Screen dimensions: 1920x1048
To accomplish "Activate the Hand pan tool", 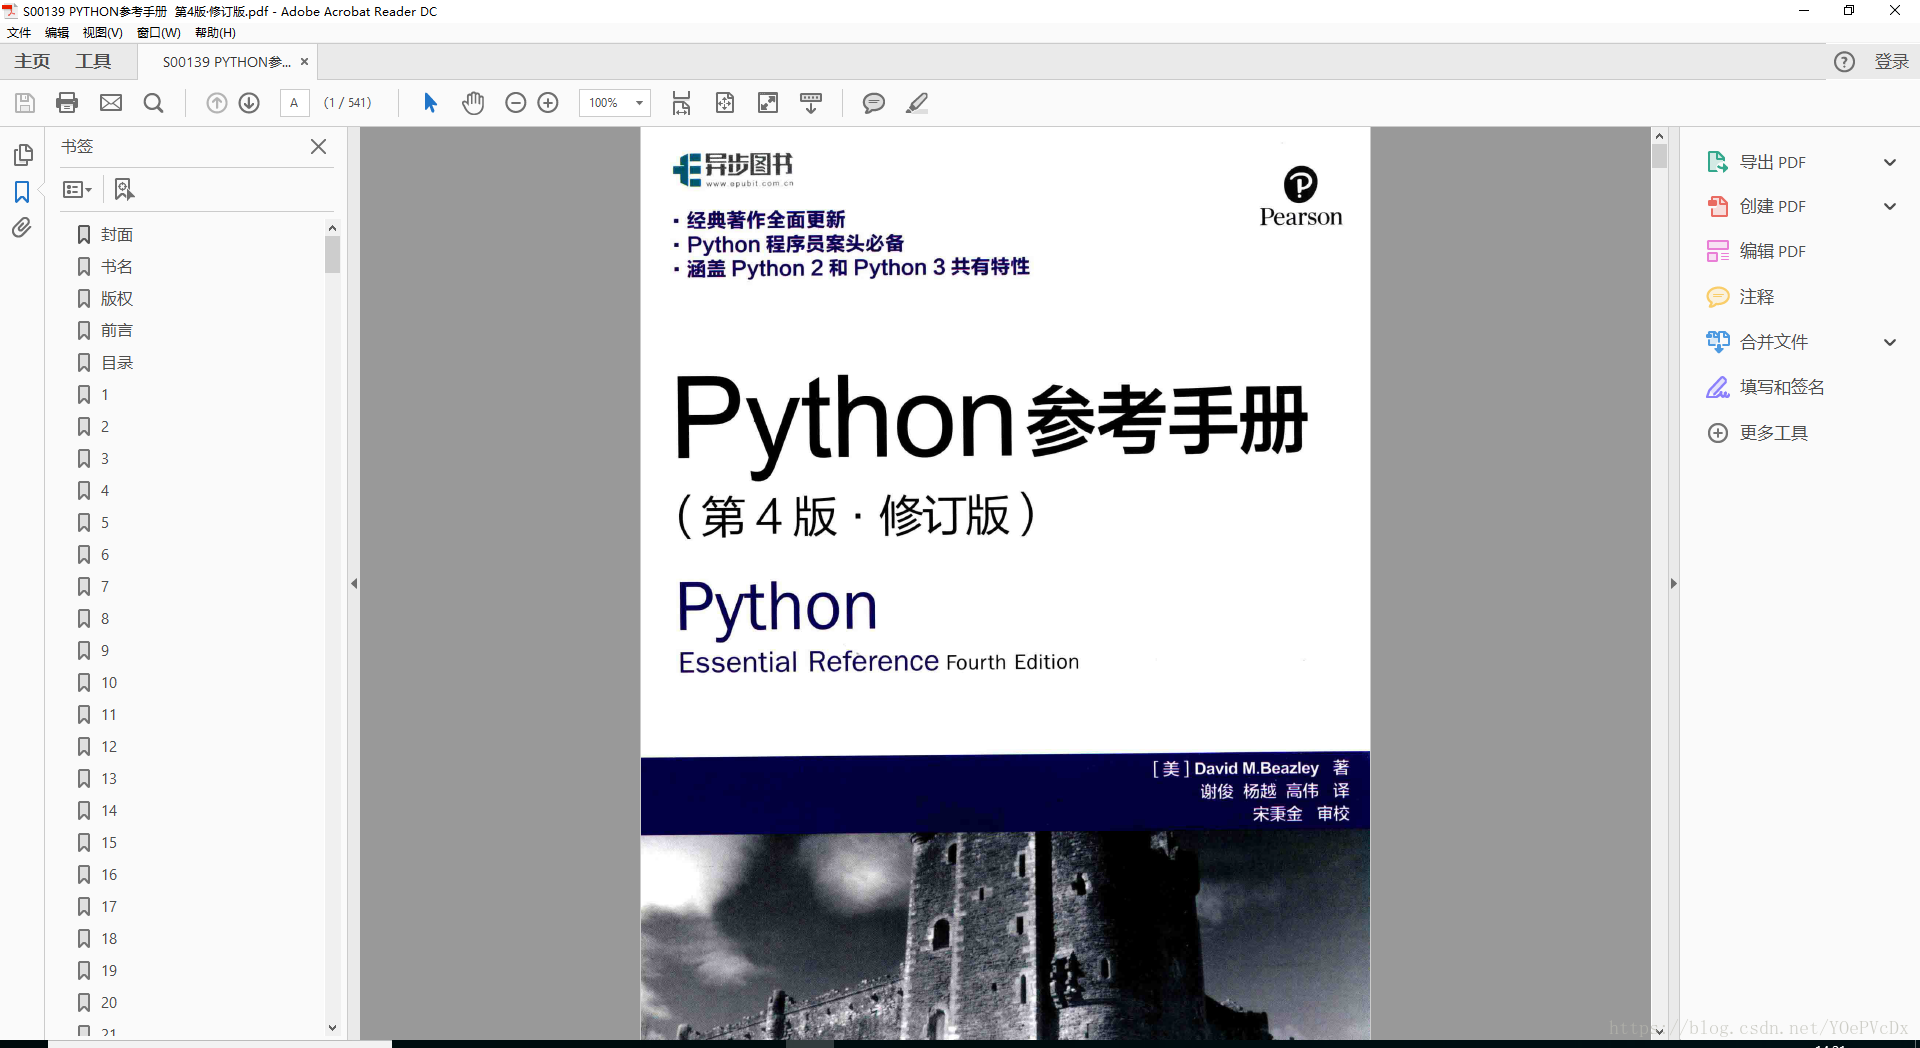I will (x=473, y=103).
